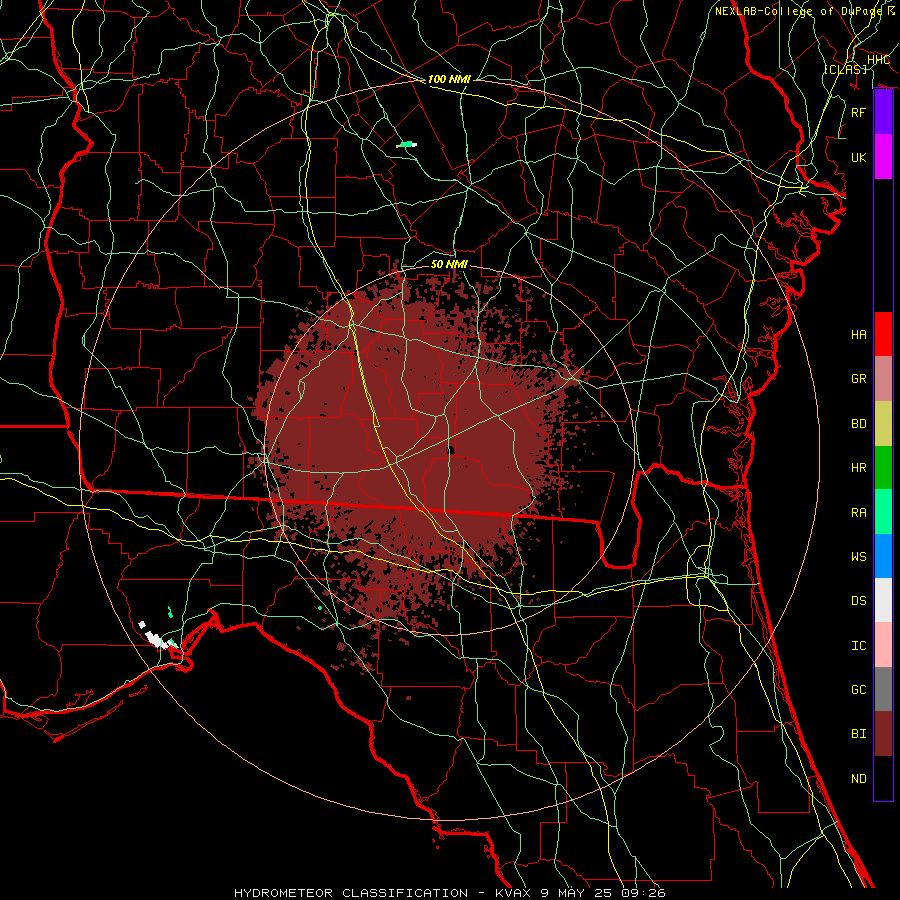This screenshot has width=900, height=900.
Task: Click the 'WS' legend label
Action: (859, 557)
